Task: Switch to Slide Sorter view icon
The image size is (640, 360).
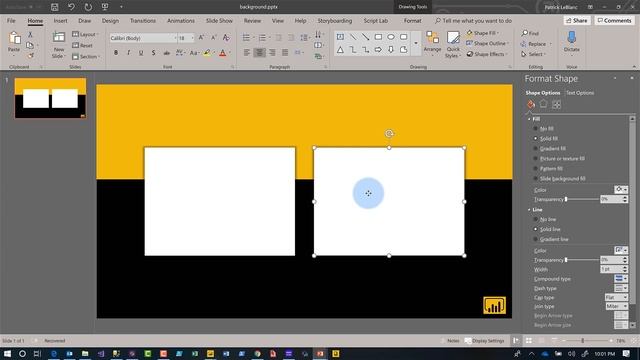Action: click(x=529, y=340)
